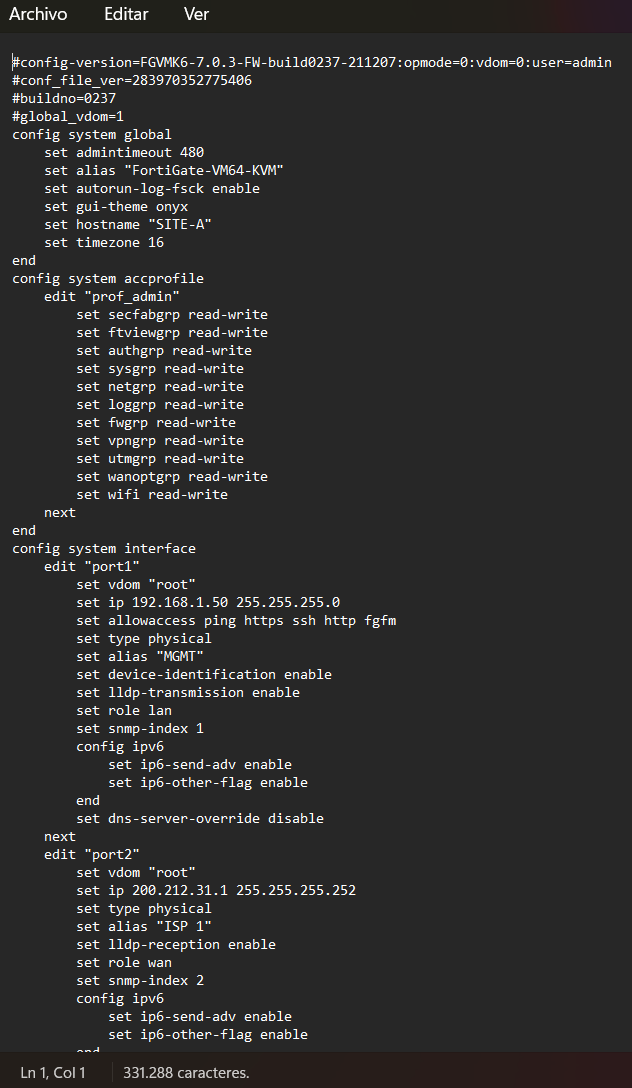This screenshot has width=632, height=1088.
Task: Click the Ln 1, Col 1 status indicator
Action: click(53, 1073)
